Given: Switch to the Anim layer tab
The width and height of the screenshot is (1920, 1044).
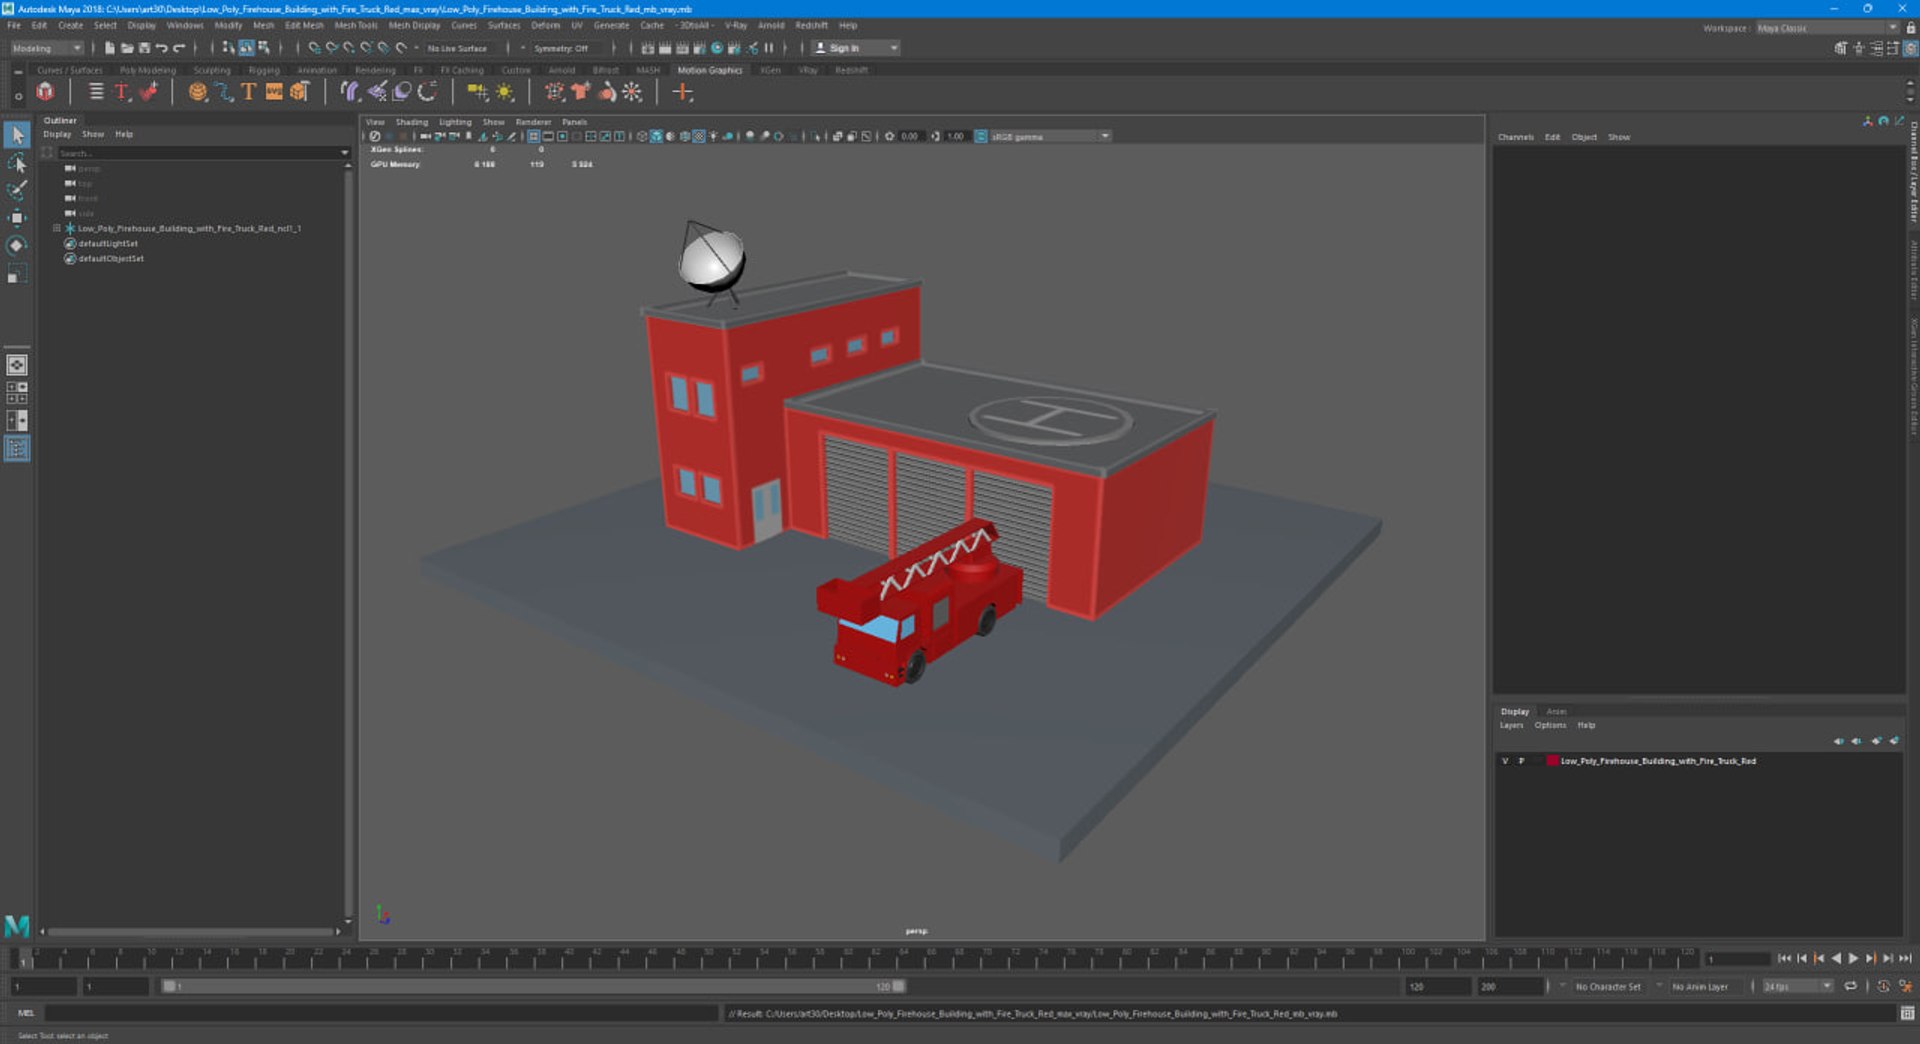Looking at the screenshot, I should [1556, 711].
